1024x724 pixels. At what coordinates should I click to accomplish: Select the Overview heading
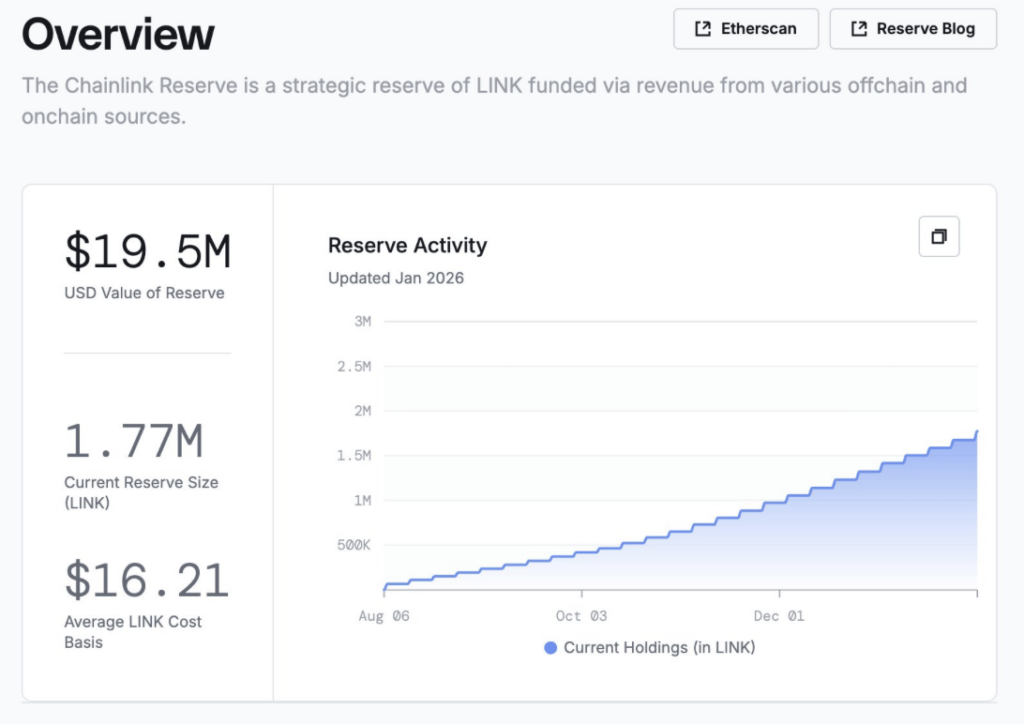click(x=118, y=35)
